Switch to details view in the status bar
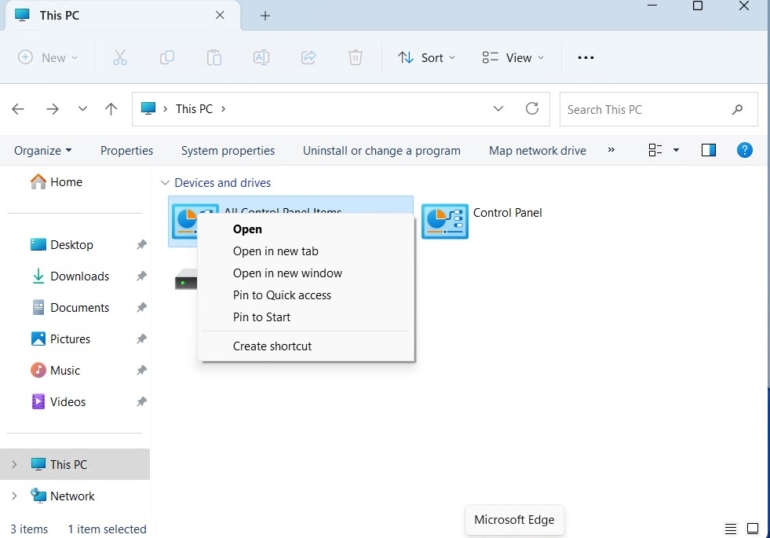 730,529
